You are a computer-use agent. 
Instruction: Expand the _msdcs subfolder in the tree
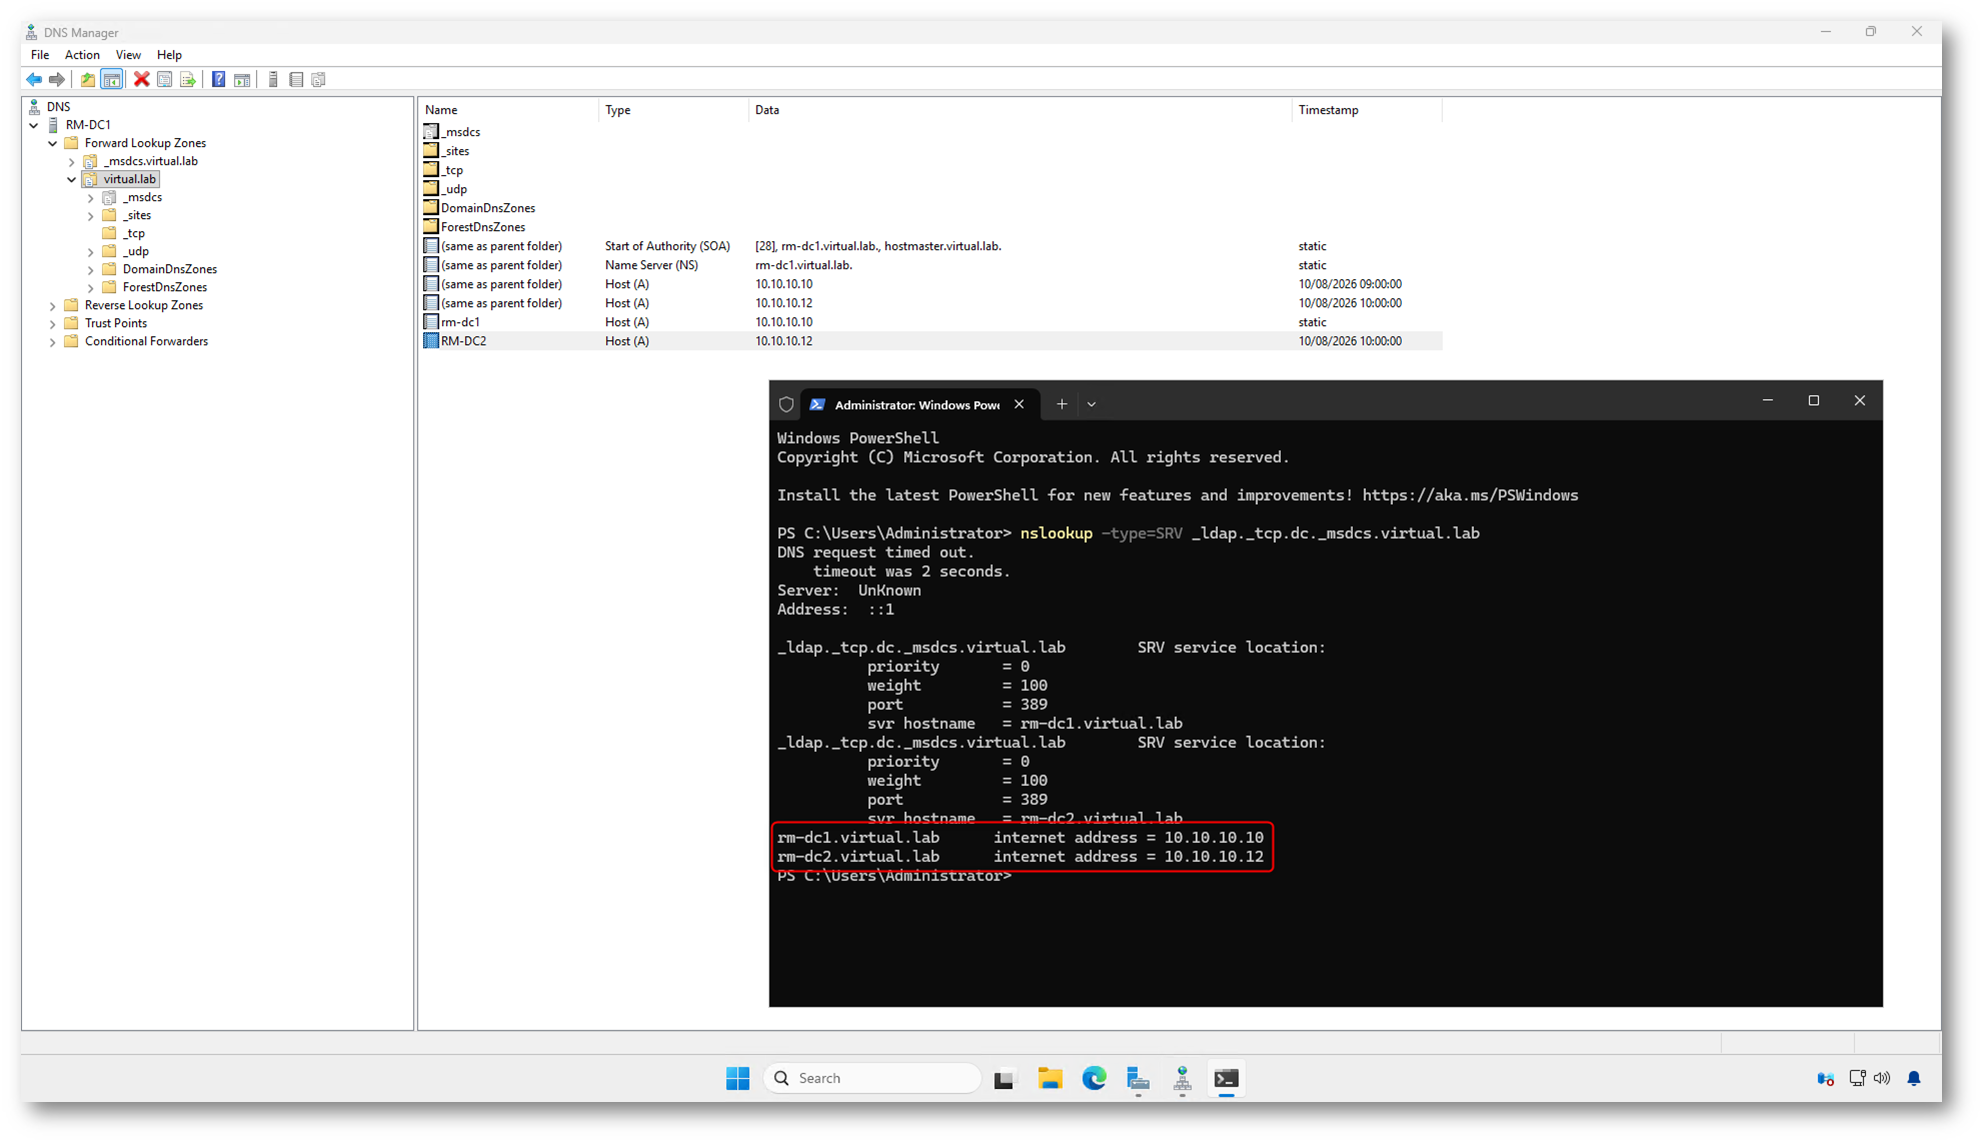coord(91,198)
